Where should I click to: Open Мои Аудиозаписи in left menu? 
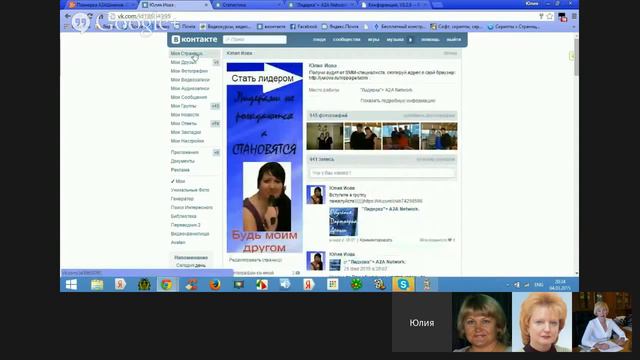[190, 89]
